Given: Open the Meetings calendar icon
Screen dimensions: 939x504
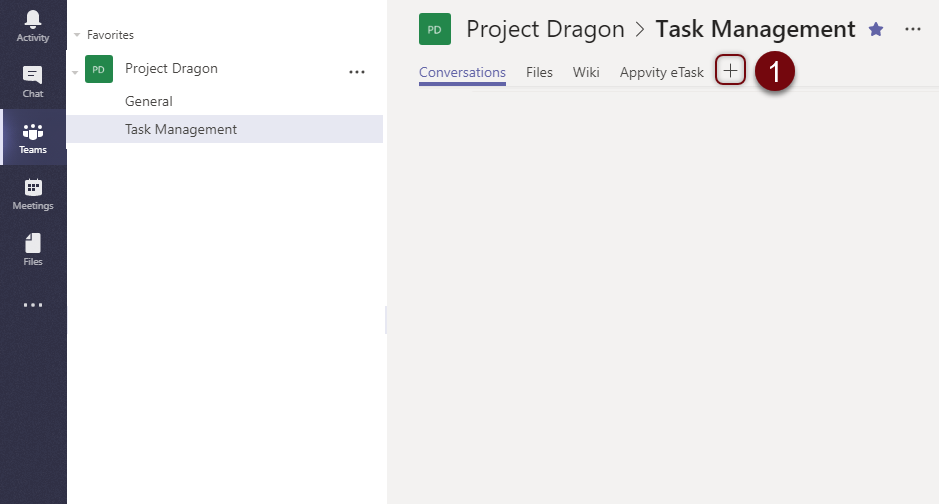Looking at the screenshot, I should (x=33, y=194).
